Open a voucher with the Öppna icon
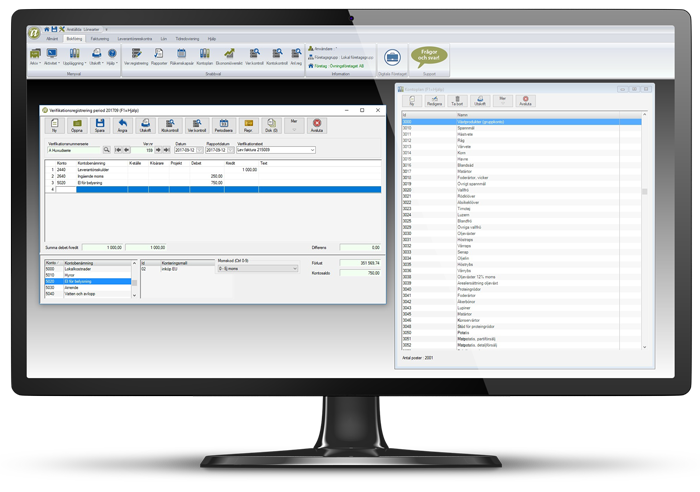Image resolution: width=700 pixels, height=492 pixels. coord(77,125)
